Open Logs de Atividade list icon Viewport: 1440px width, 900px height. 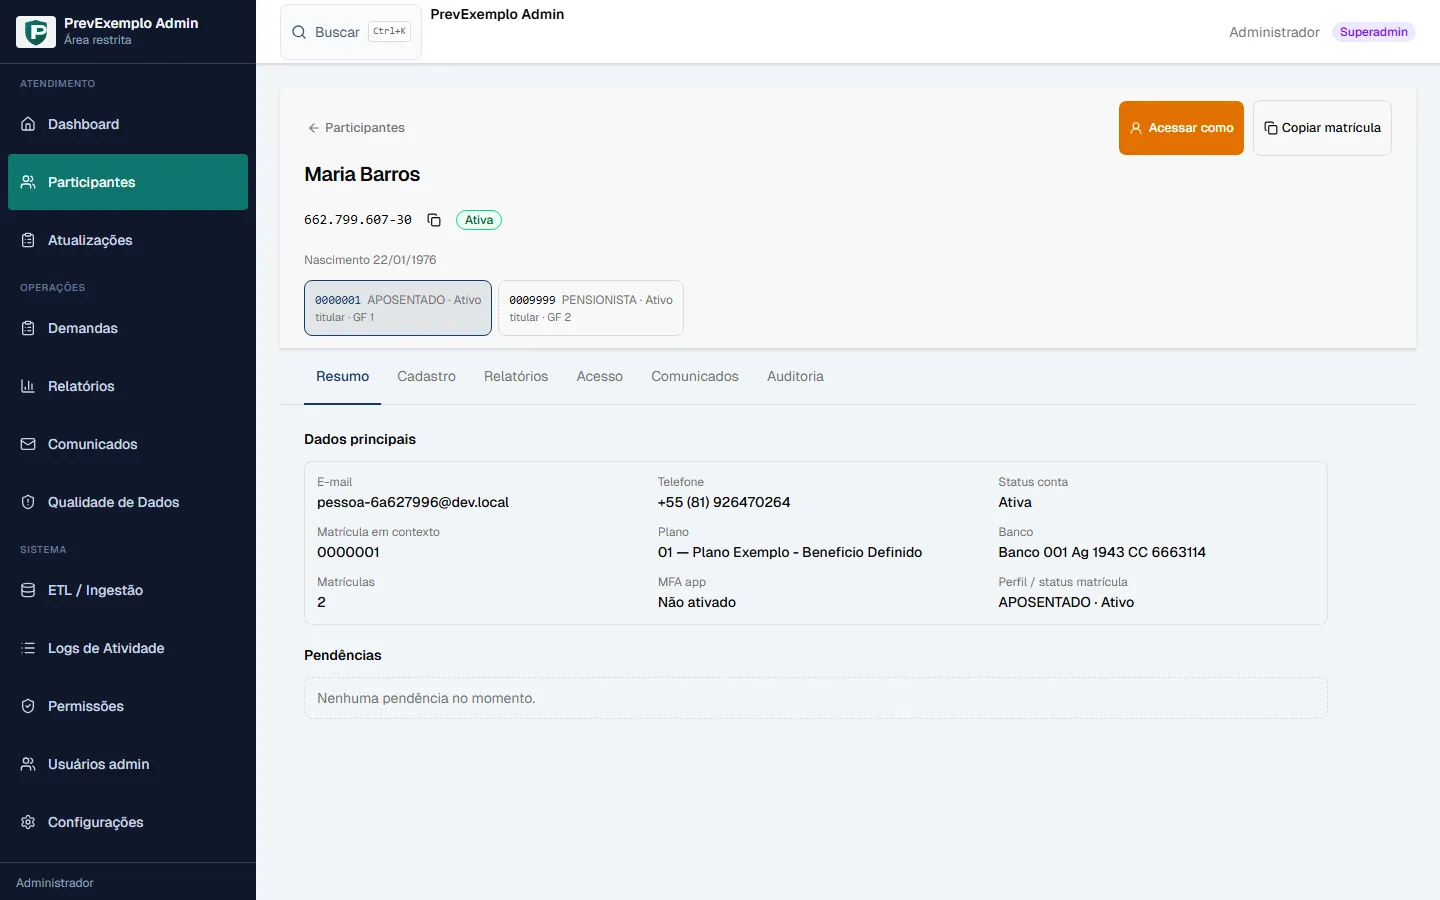[28, 648]
